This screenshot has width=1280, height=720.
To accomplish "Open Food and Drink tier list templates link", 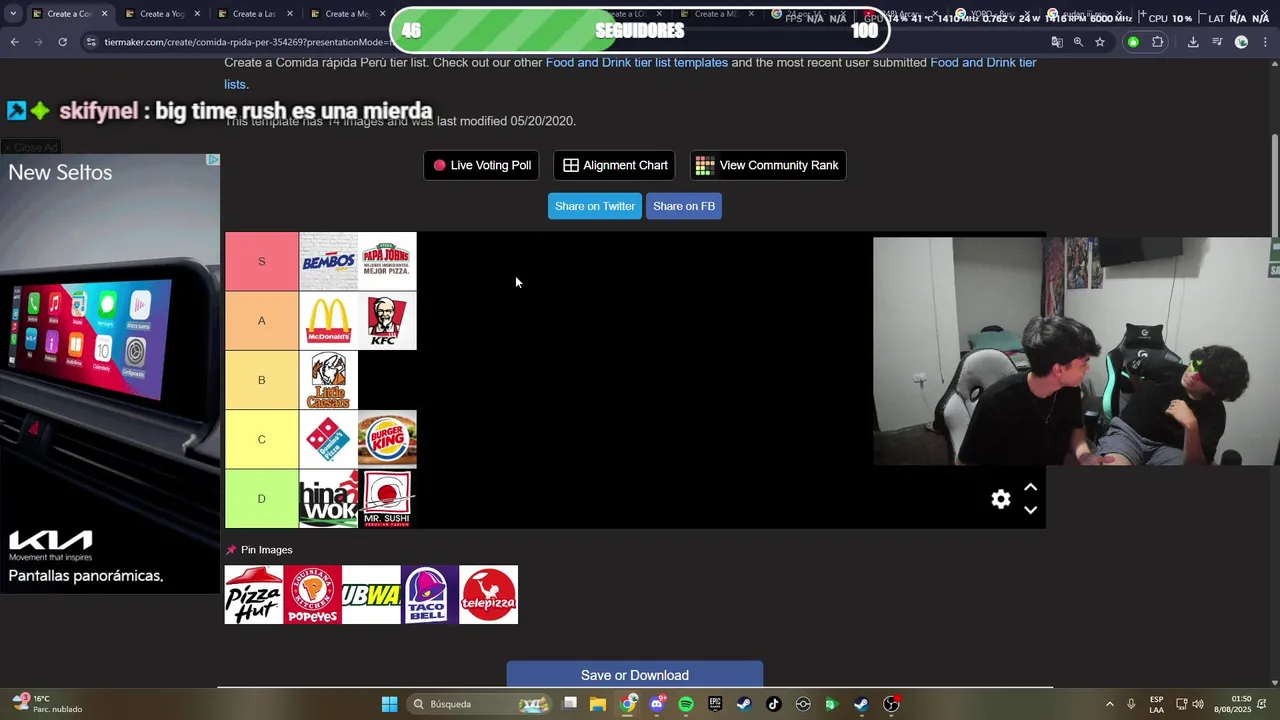I will click(637, 62).
